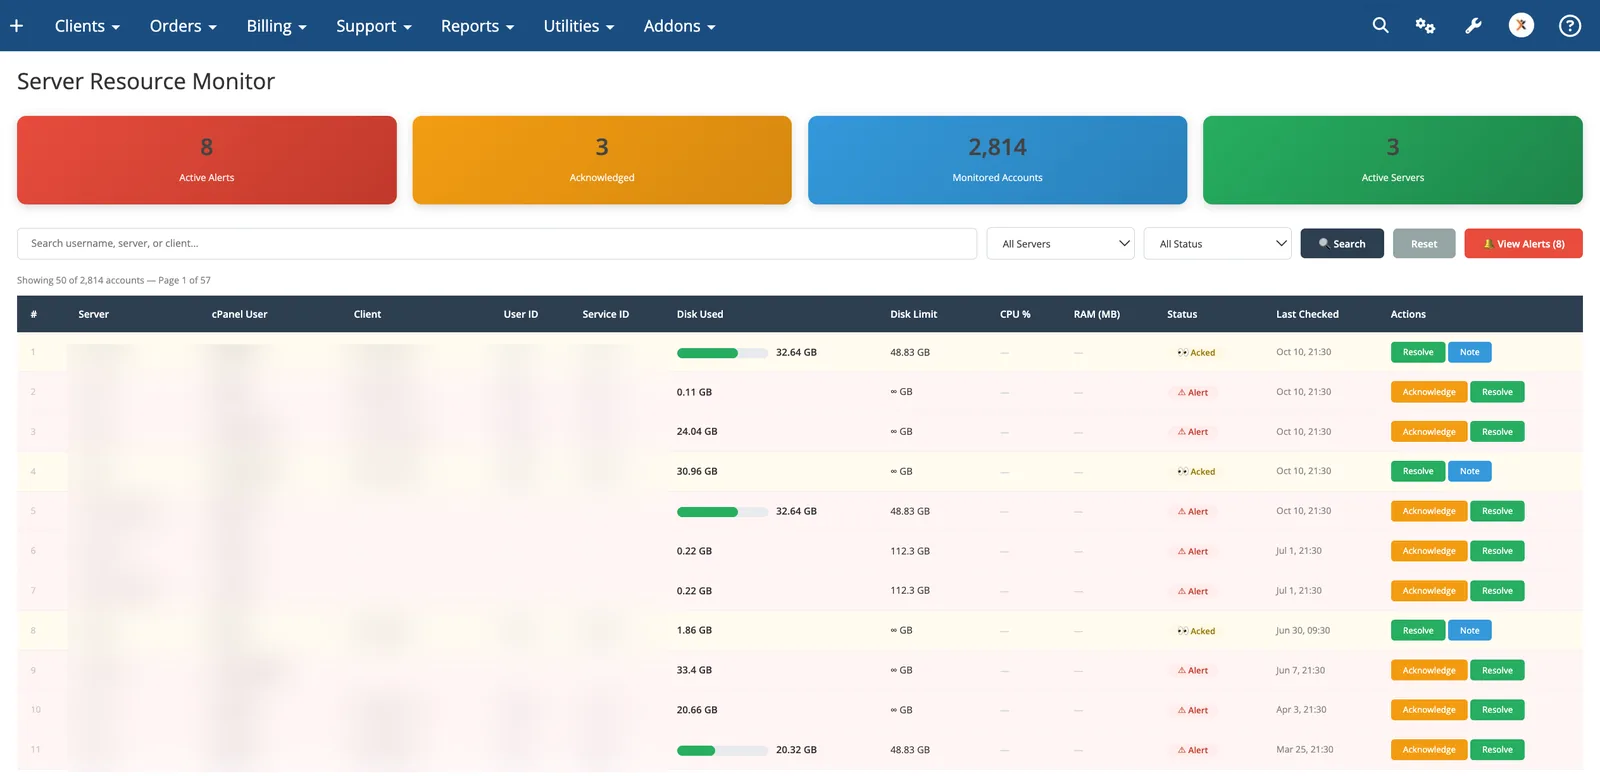1600x776 pixels.
Task: Click Note in row 4
Action: [x=1470, y=471]
